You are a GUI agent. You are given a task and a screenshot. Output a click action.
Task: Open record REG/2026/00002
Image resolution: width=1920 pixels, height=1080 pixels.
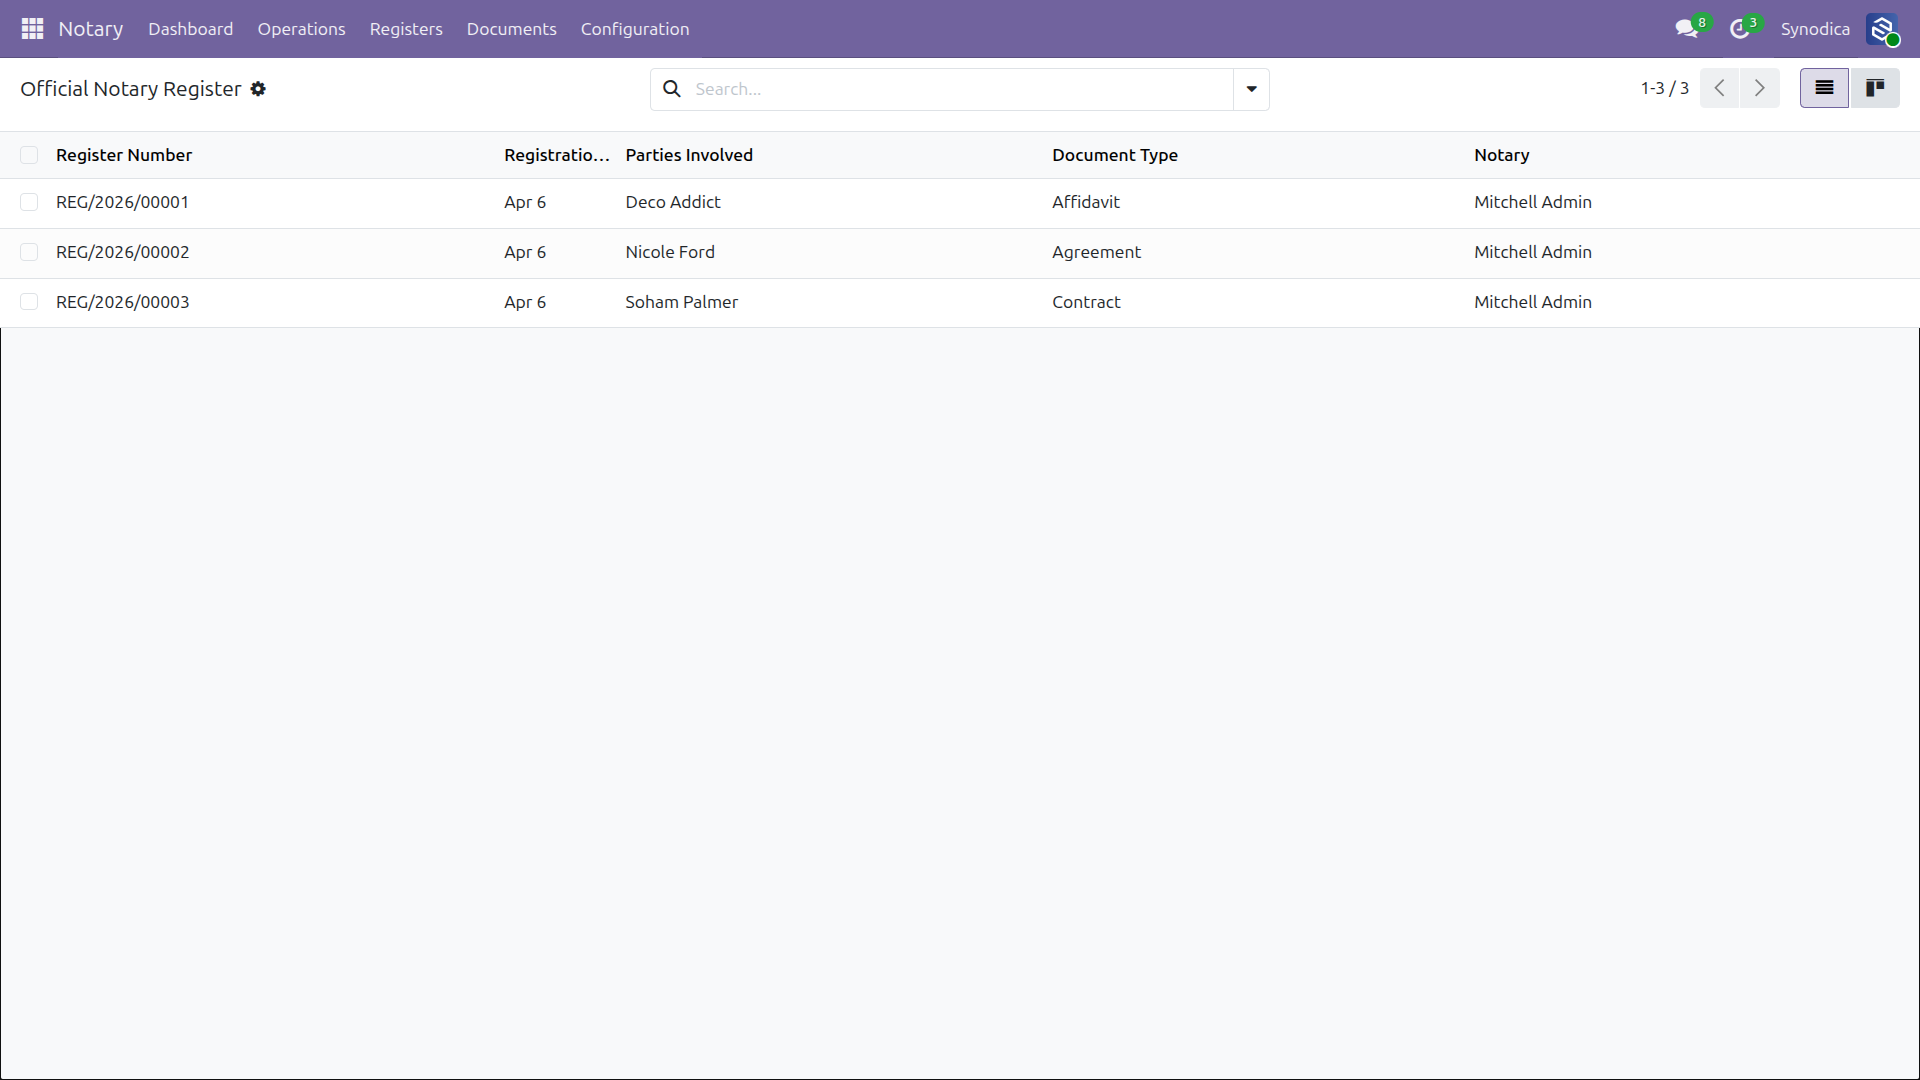tap(122, 252)
